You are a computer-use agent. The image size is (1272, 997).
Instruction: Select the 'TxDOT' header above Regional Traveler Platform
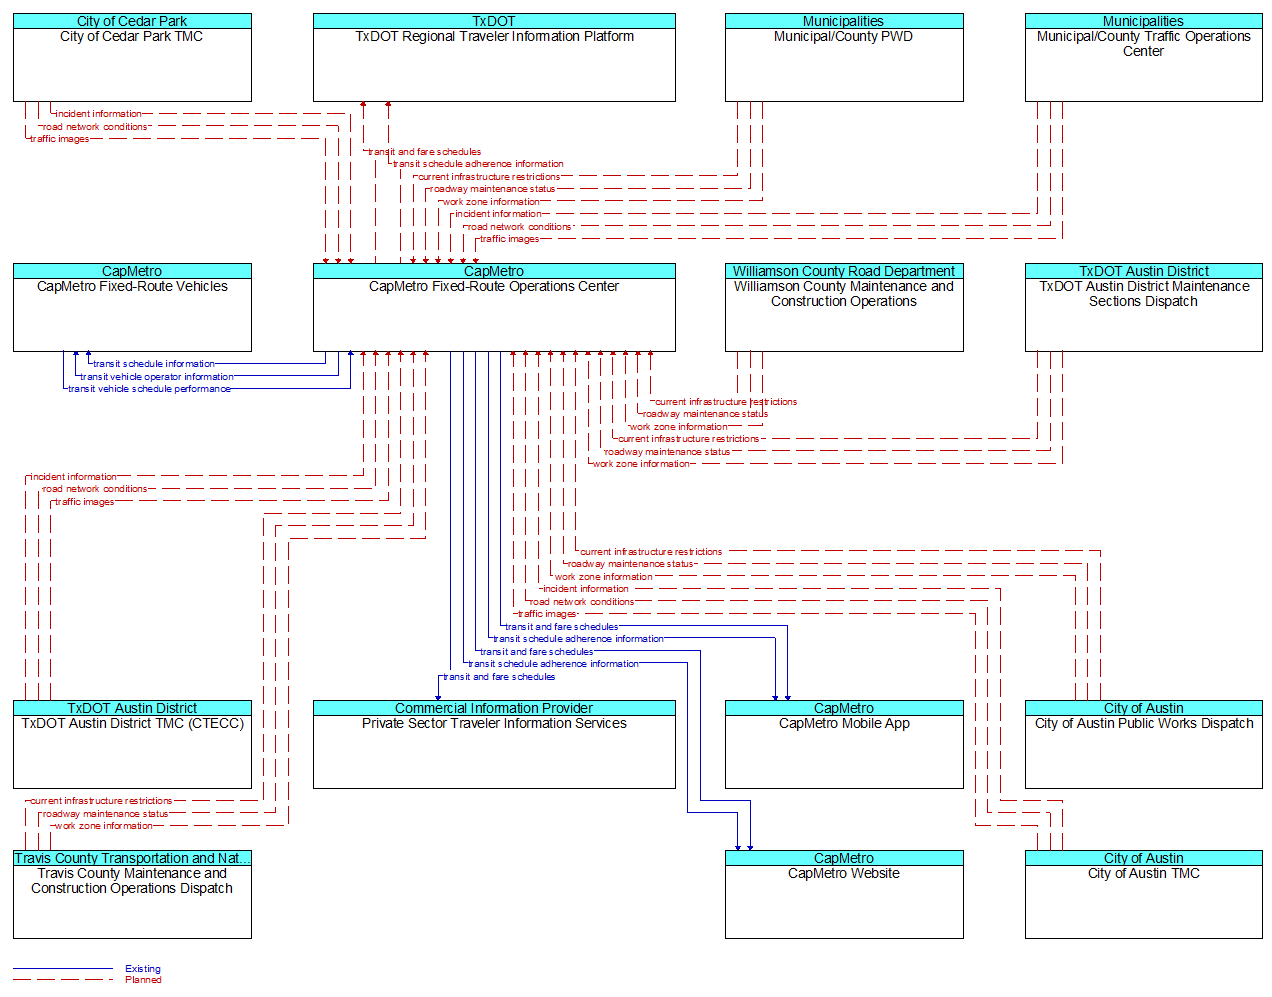(494, 21)
